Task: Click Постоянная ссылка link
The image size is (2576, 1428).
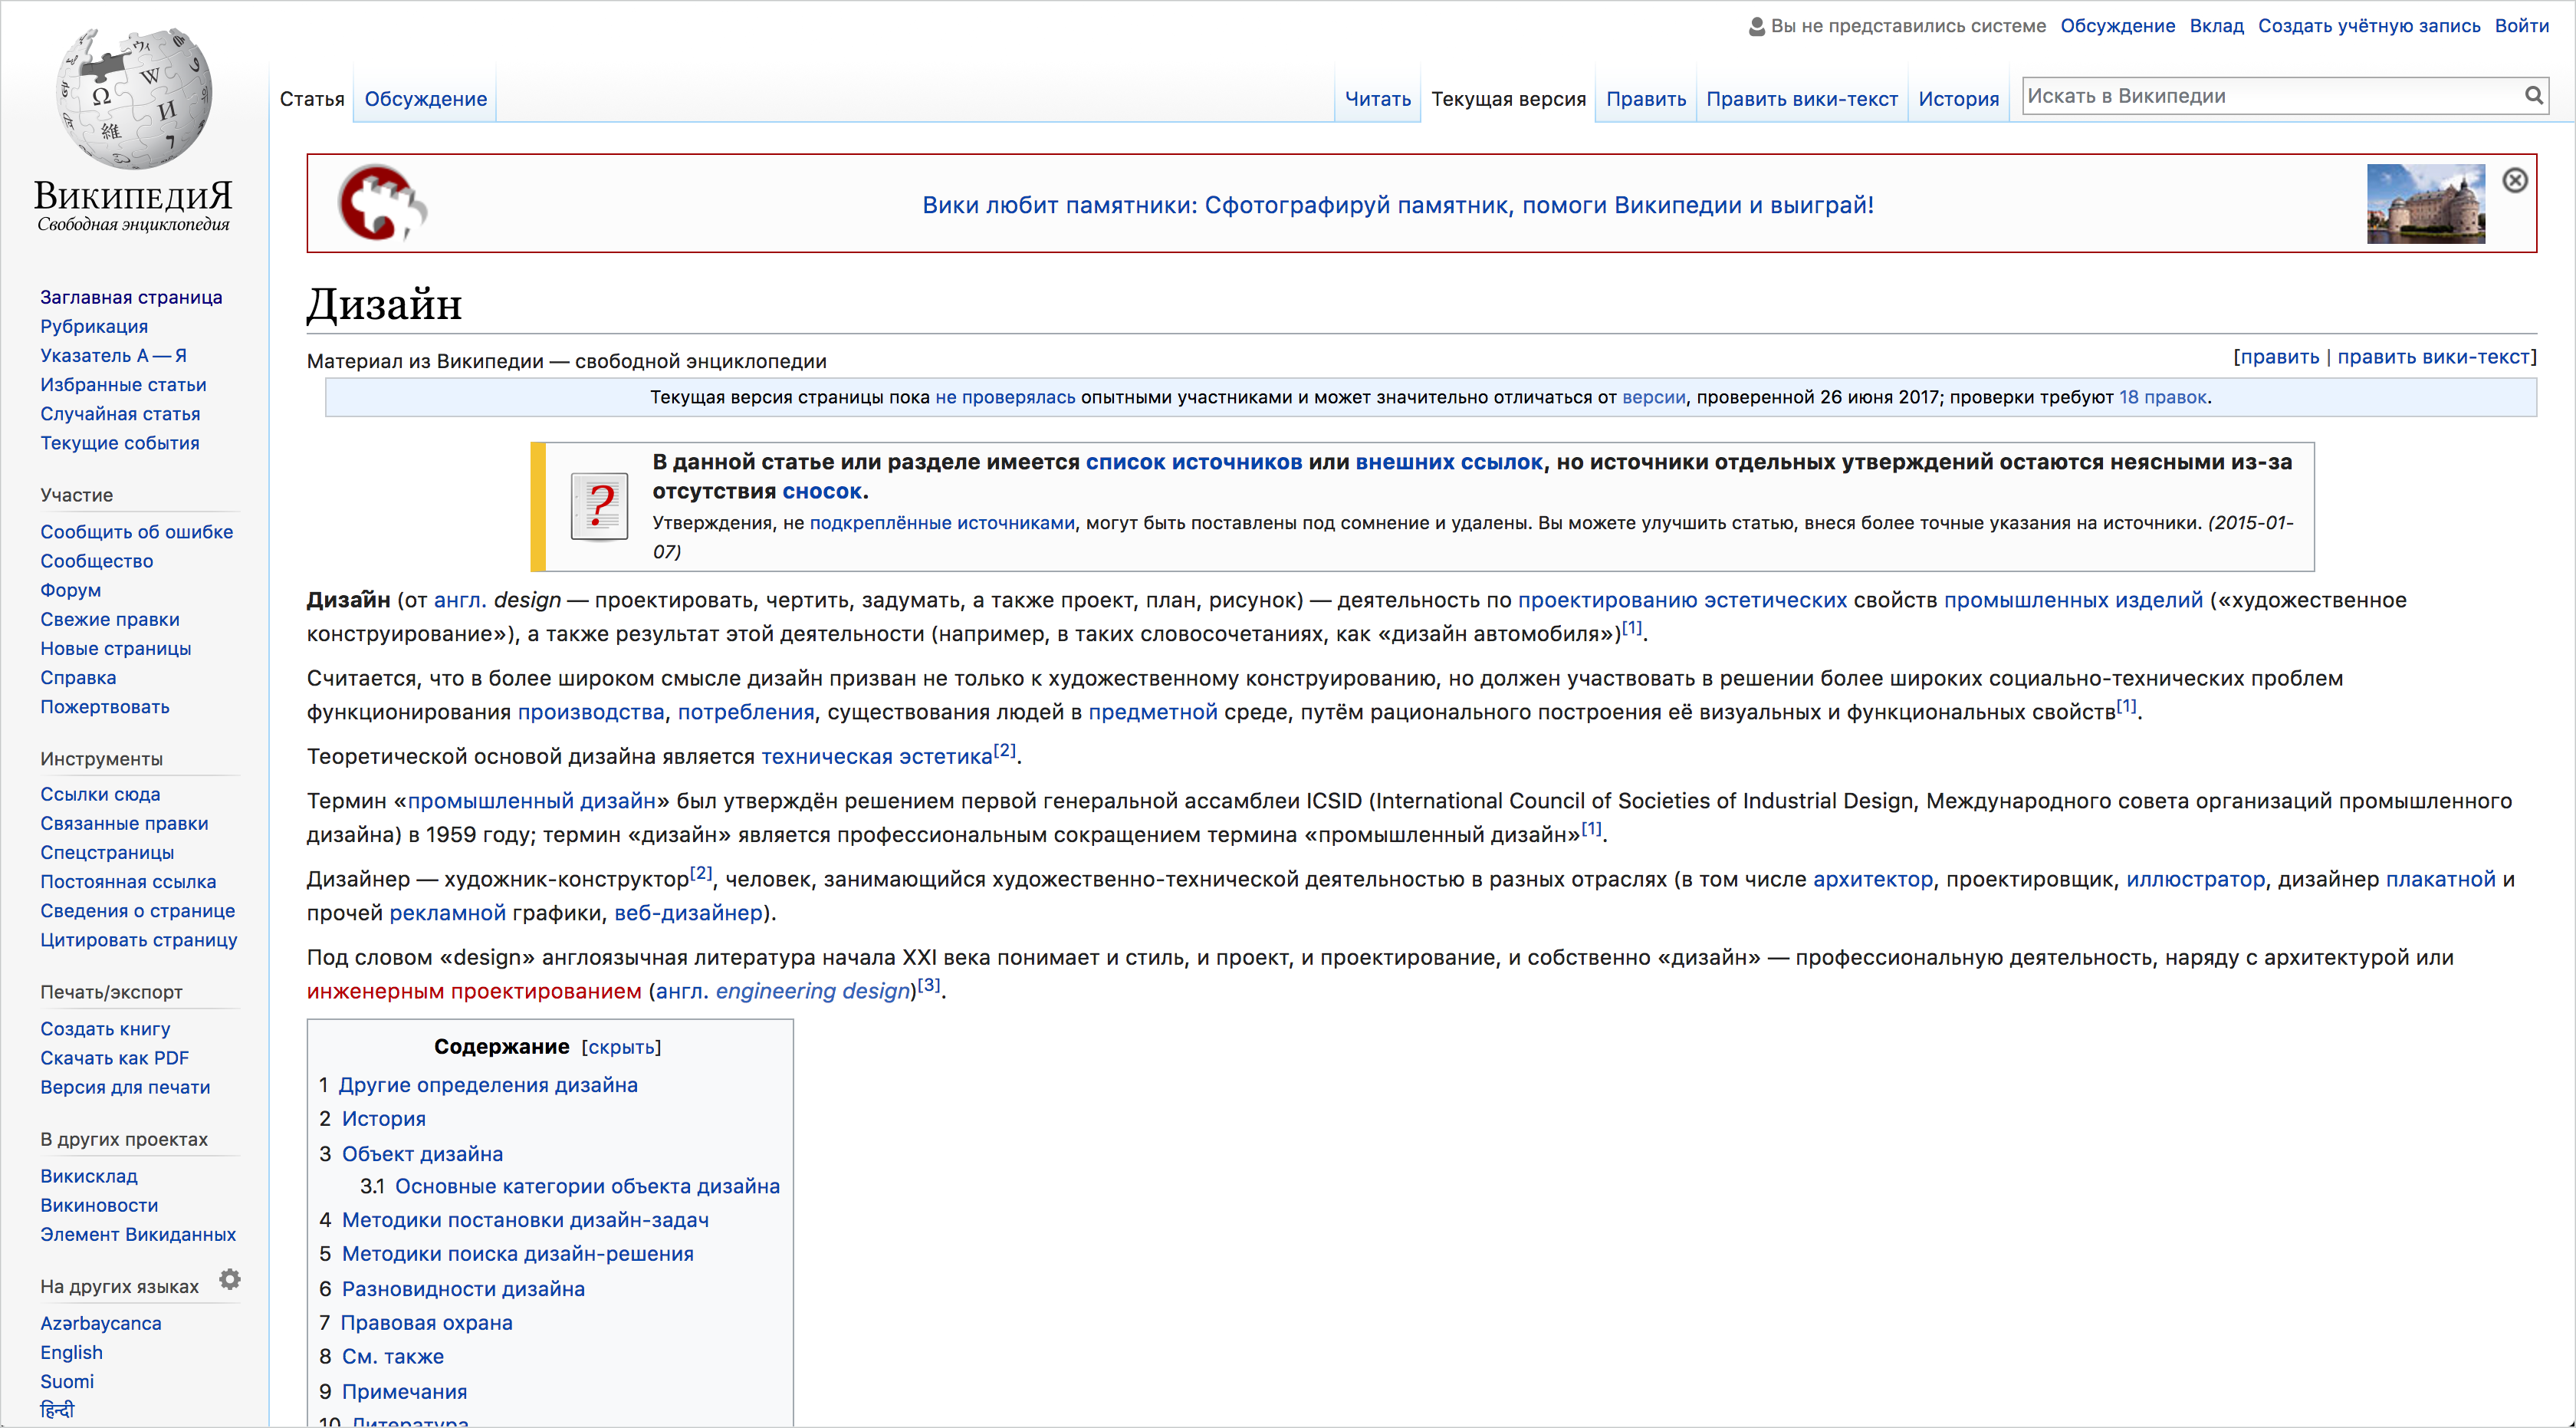Action: (128, 881)
